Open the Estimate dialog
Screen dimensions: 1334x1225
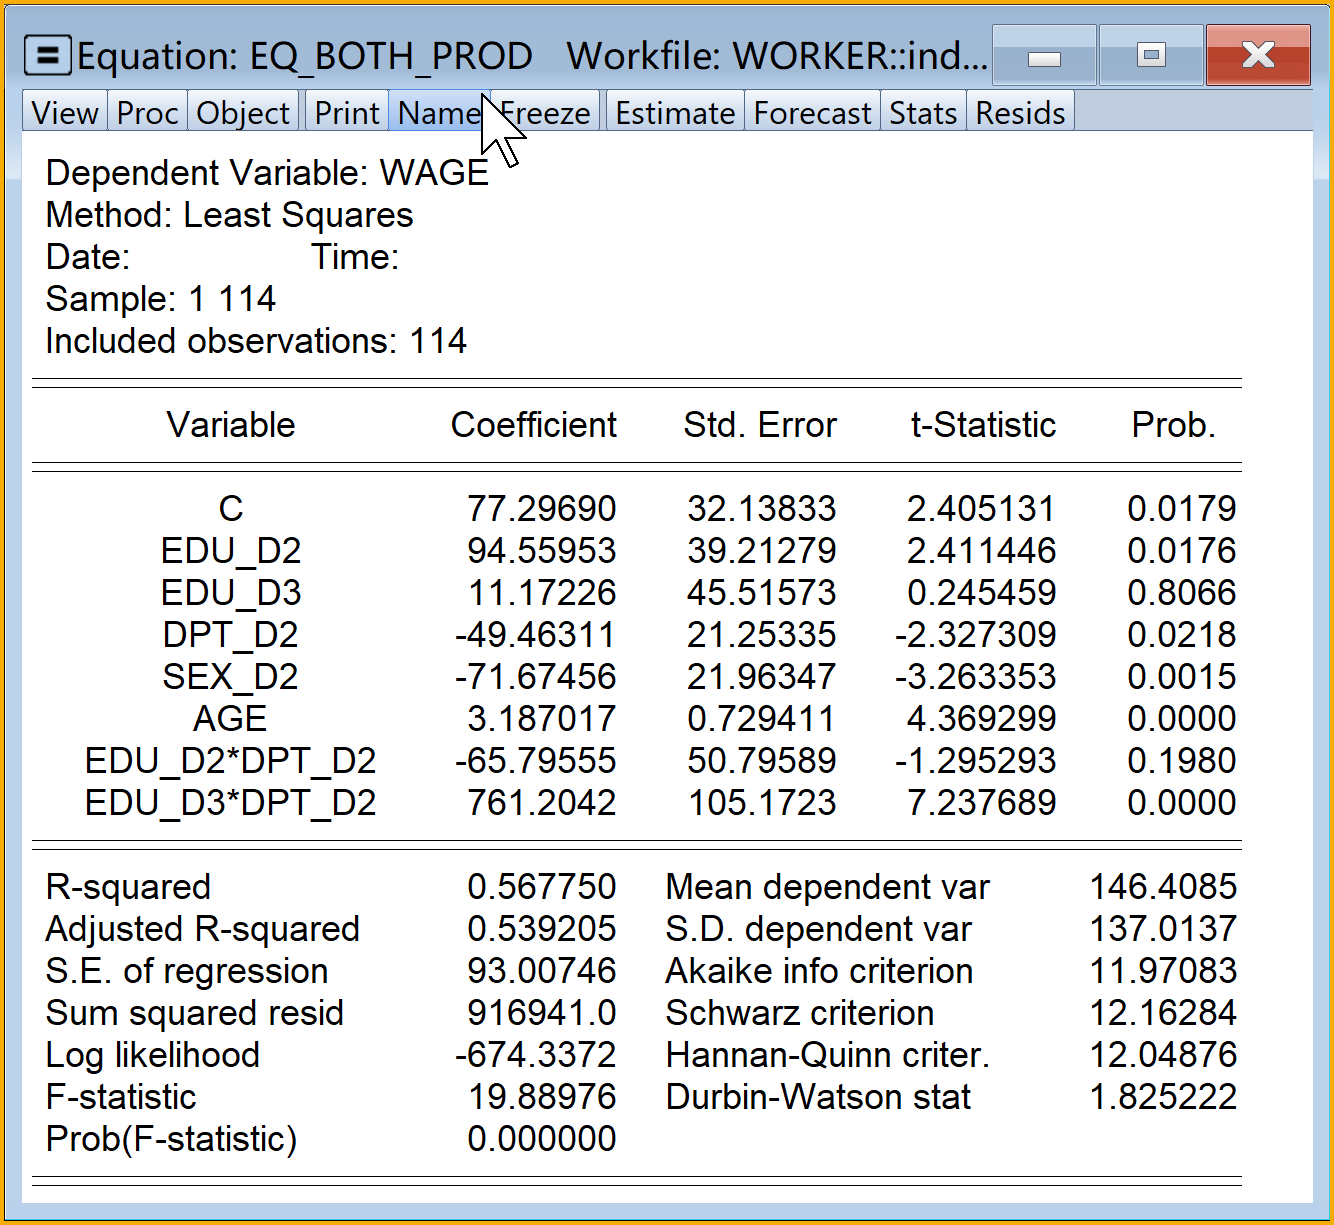pos(675,113)
